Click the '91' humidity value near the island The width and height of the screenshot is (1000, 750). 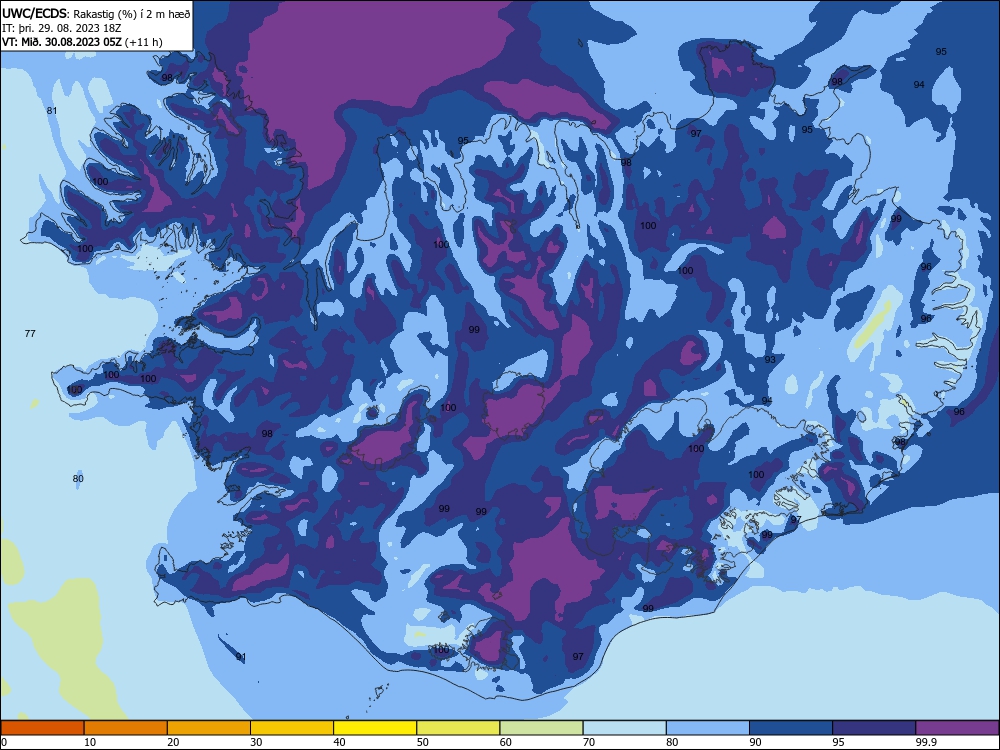pyautogui.click(x=241, y=656)
